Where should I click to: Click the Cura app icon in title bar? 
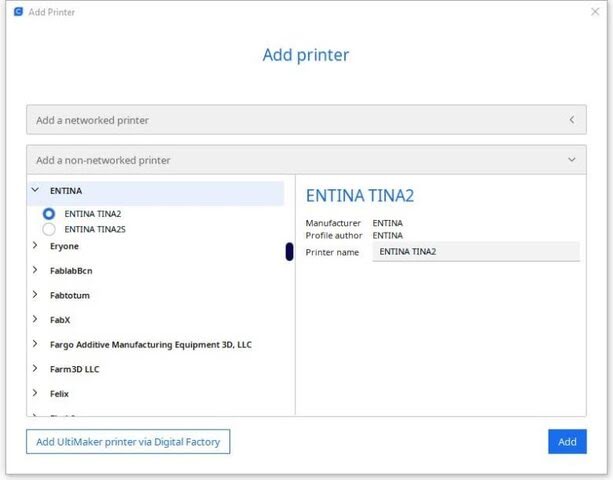[17, 12]
